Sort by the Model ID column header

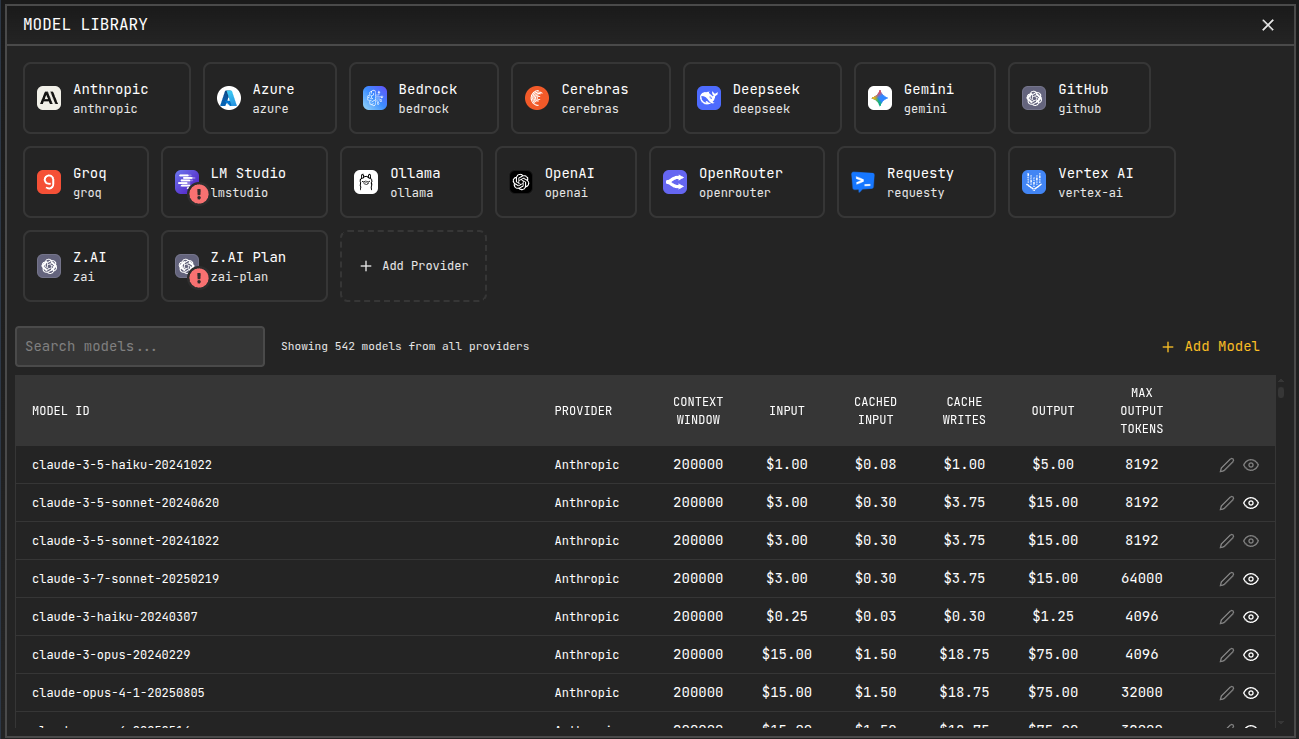click(61, 411)
